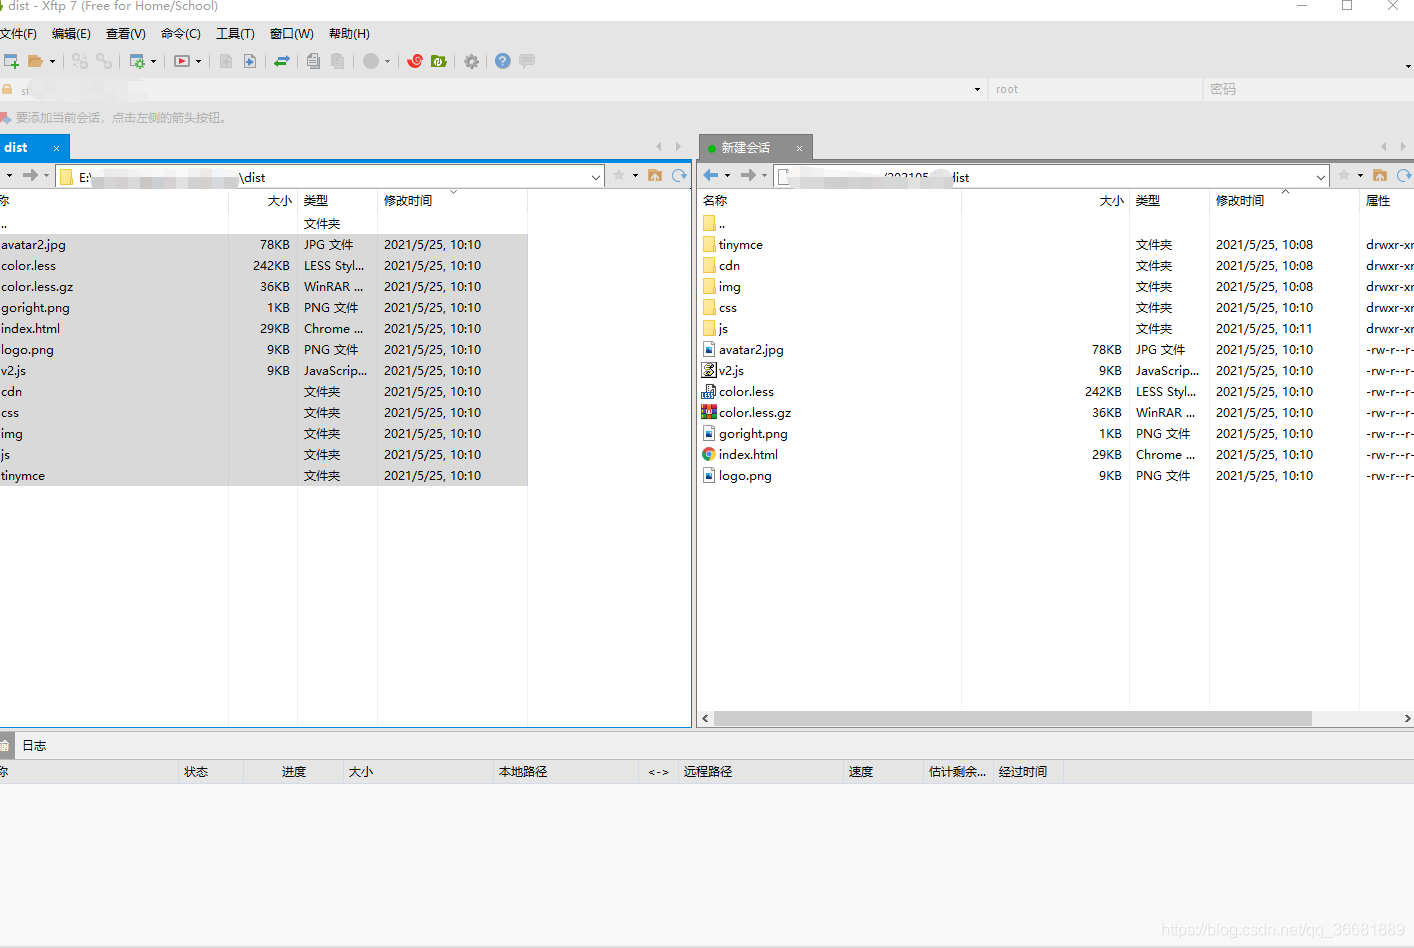Open options via the gear icon
The height and width of the screenshot is (948, 1414).
(471, 61)
